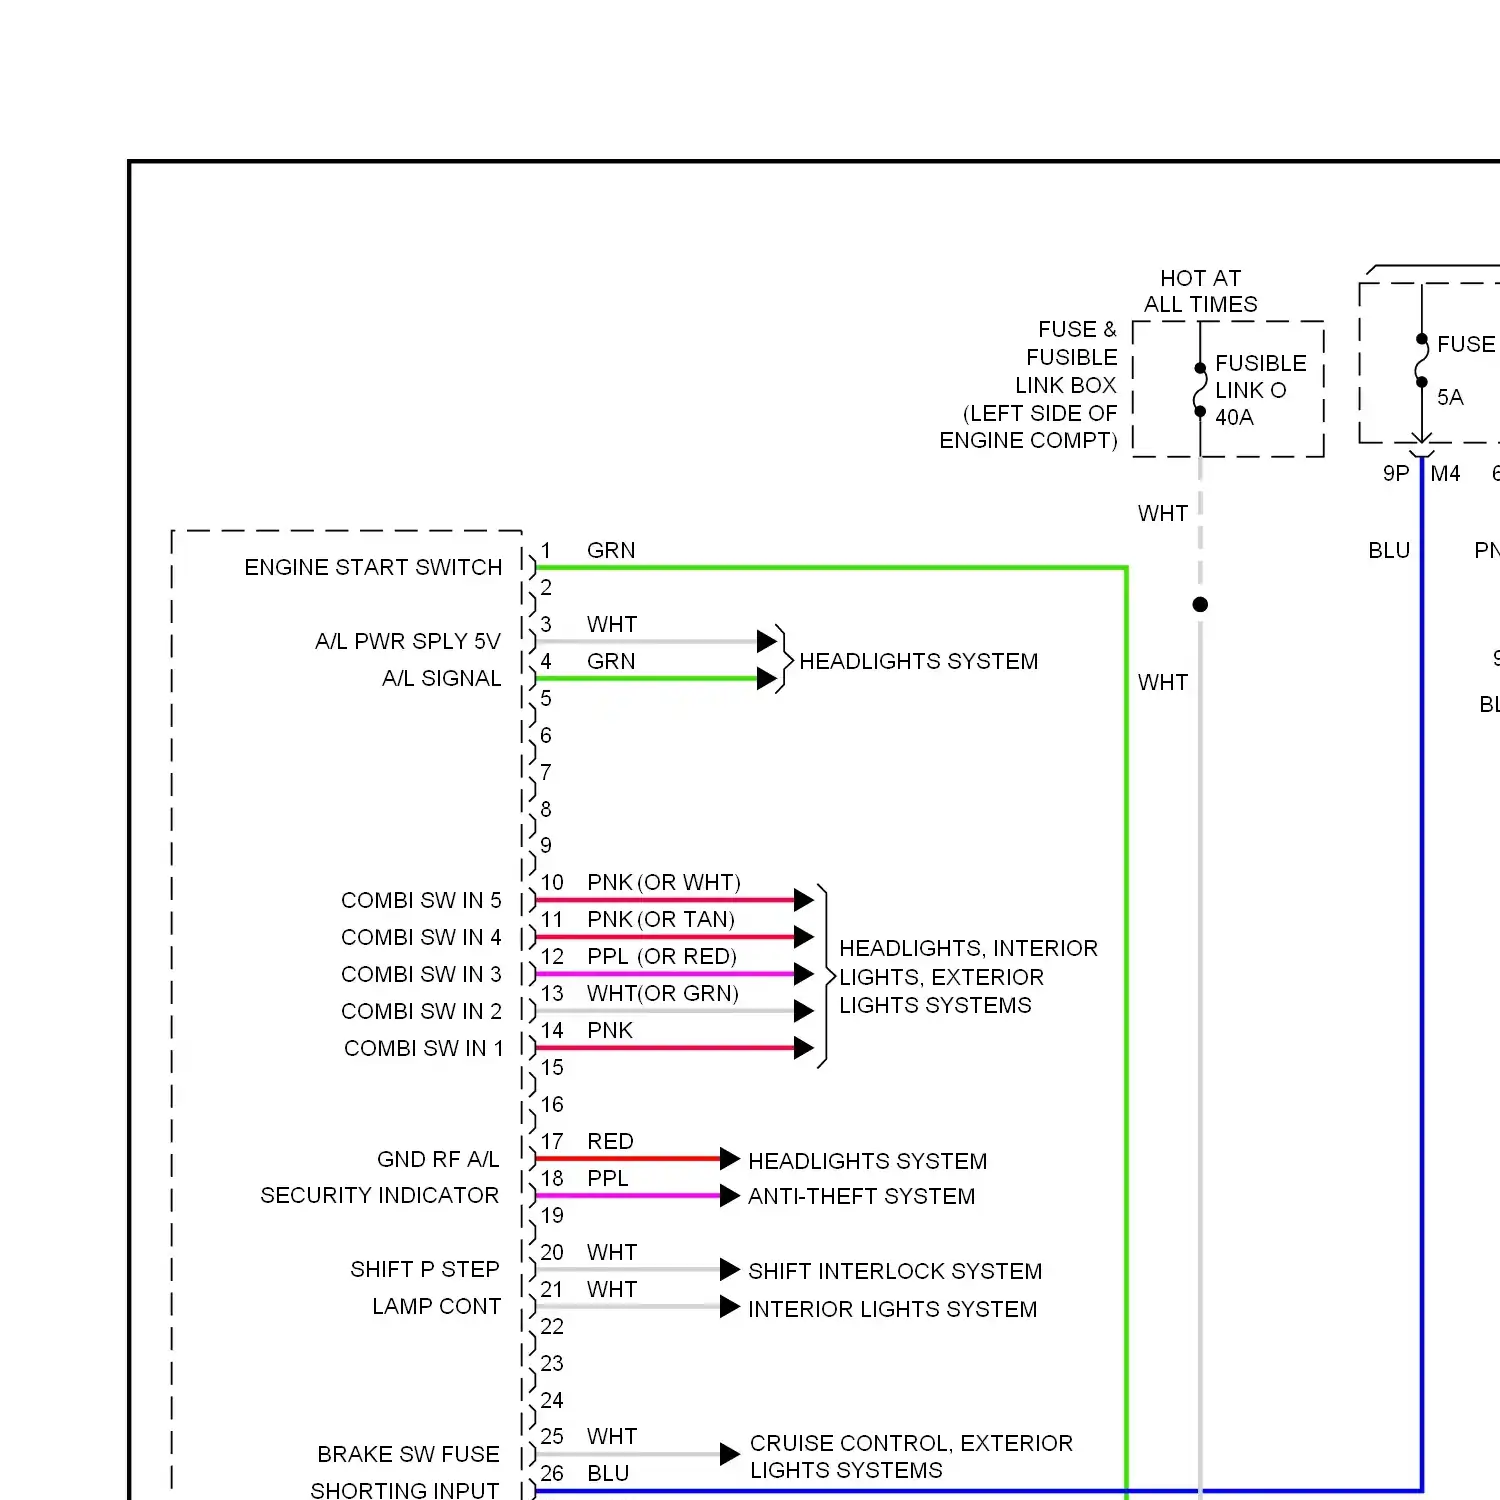
Task: Click the arrowhead on pin 12 purple wire
Action: (804, 973)
